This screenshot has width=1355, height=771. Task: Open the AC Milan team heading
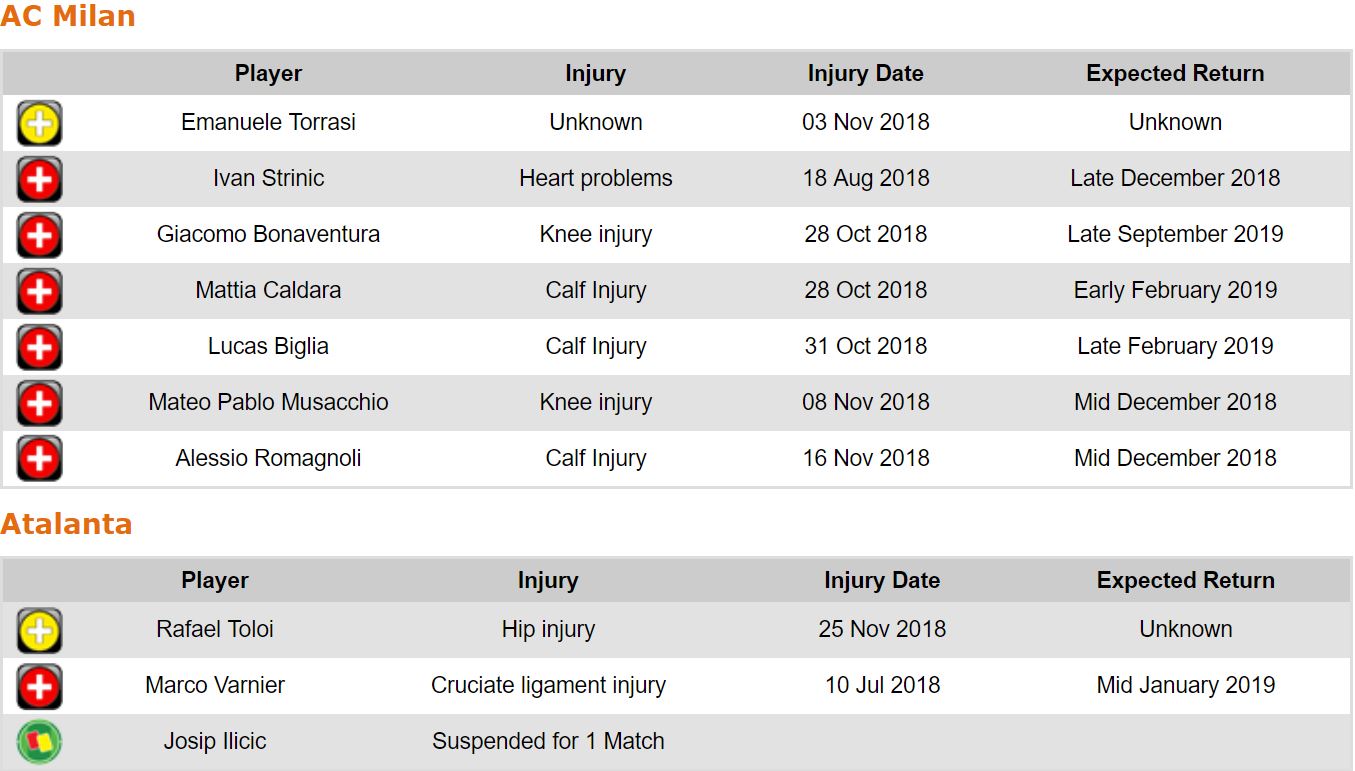68,17
